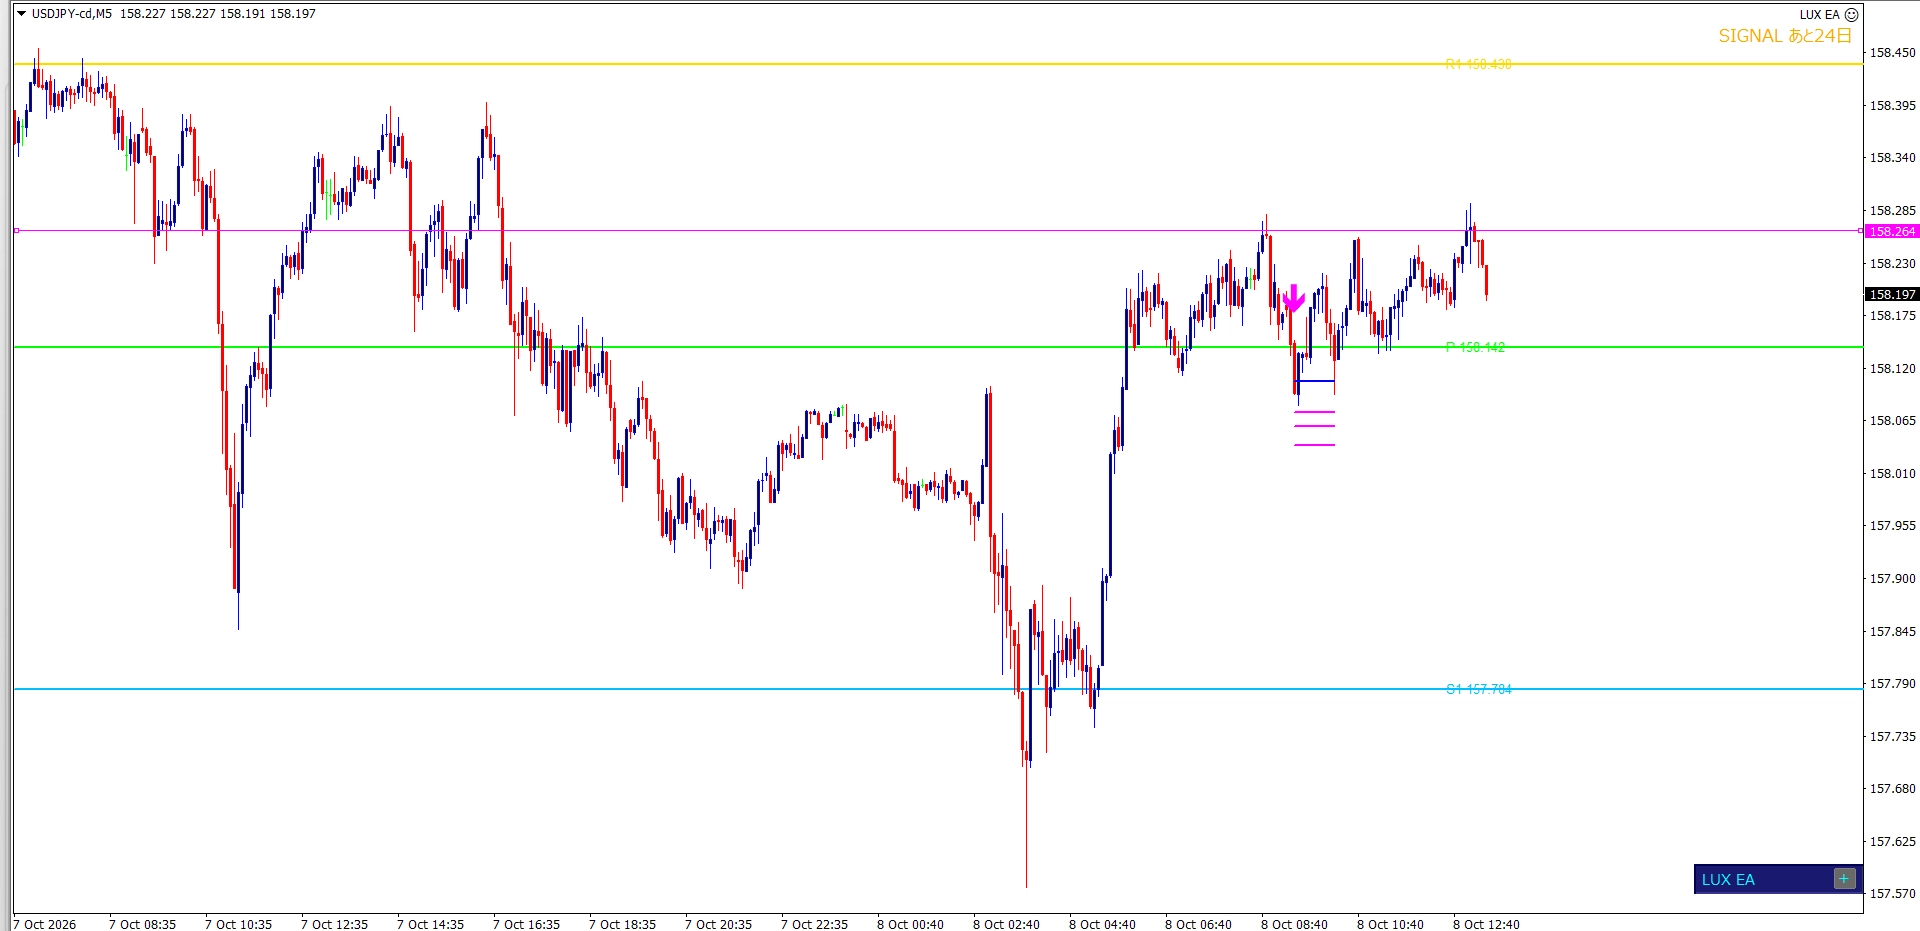Select the magenta 158.264 price tag
The height and width of the screenshot is (931, 1920).
point(1891,231)
